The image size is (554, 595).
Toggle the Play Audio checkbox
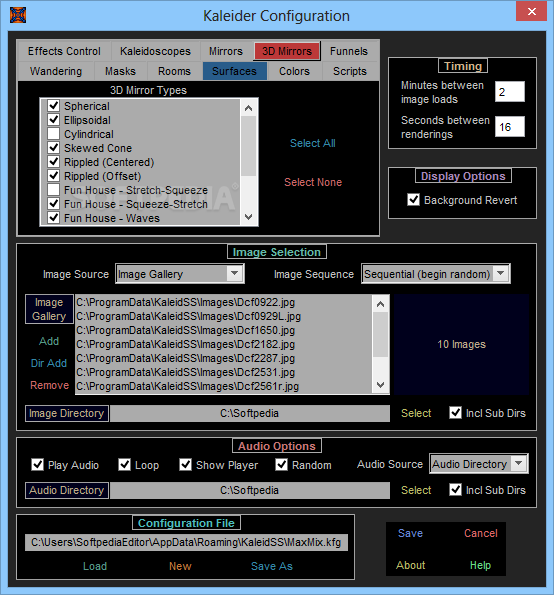(x=37, y=464)
